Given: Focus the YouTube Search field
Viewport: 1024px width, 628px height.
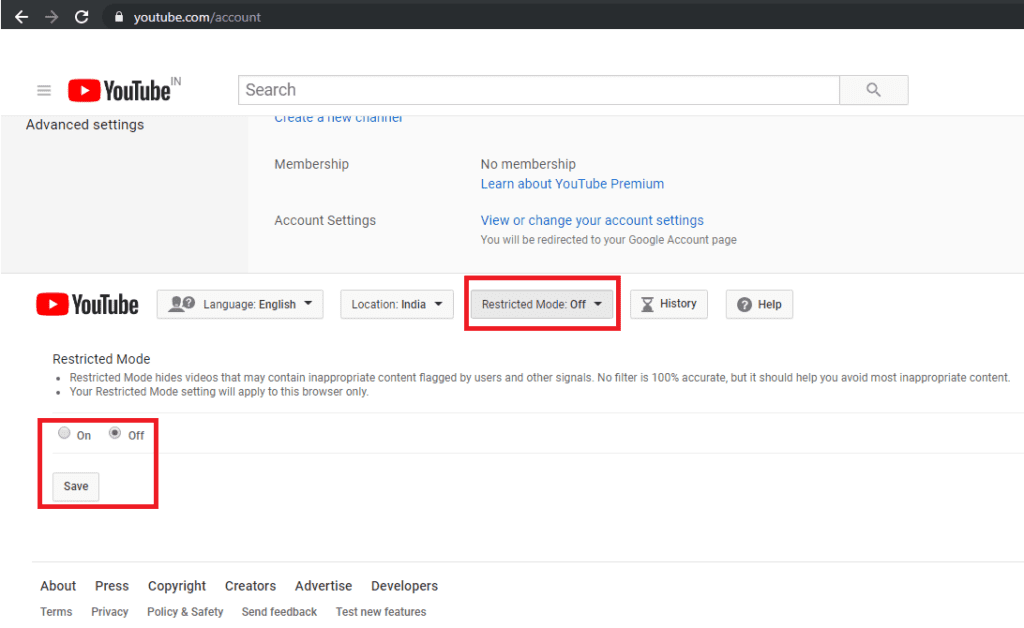Looking at the screenshot, I should pyautogui.click(x=539, y=90).
